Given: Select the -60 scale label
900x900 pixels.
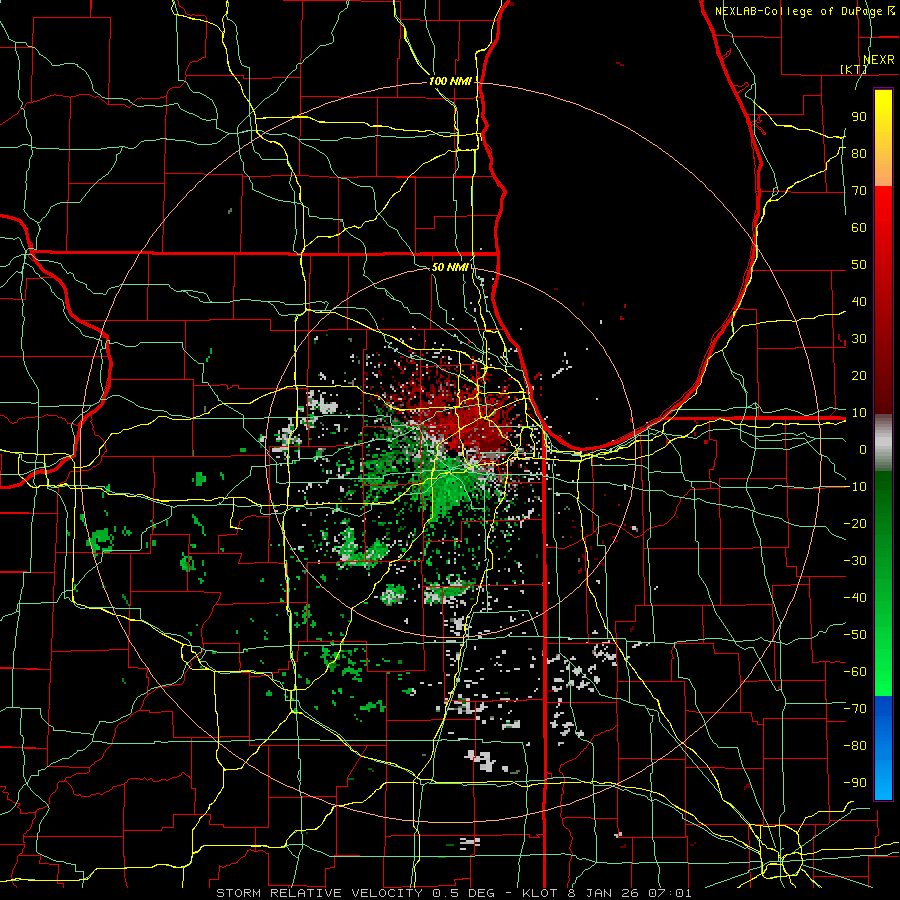Looking at the screenshot, I should (x=855, y=672).
